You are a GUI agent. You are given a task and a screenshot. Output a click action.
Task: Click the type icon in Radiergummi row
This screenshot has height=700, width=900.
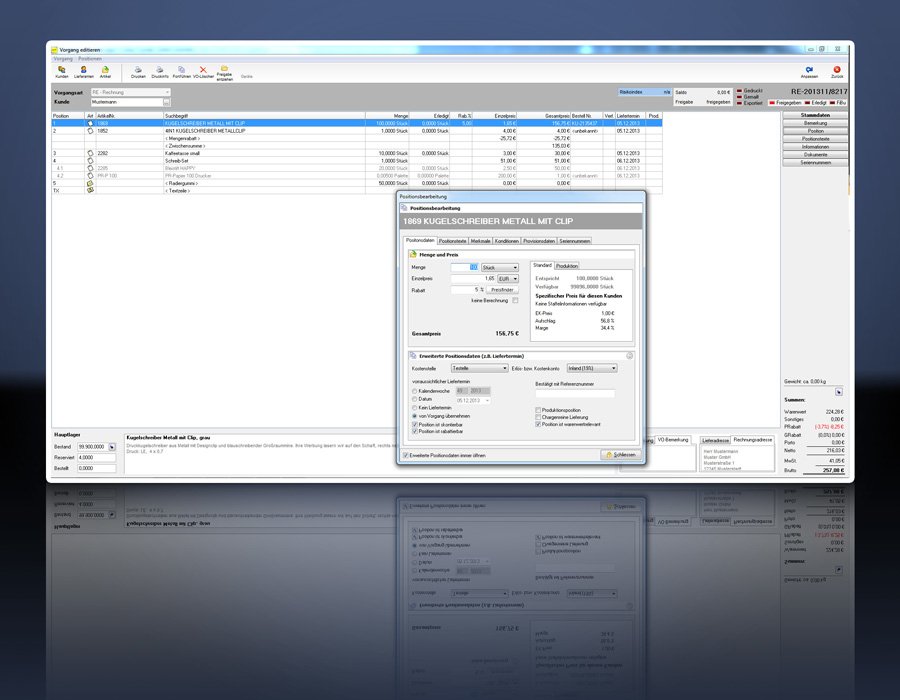point(90,183)
